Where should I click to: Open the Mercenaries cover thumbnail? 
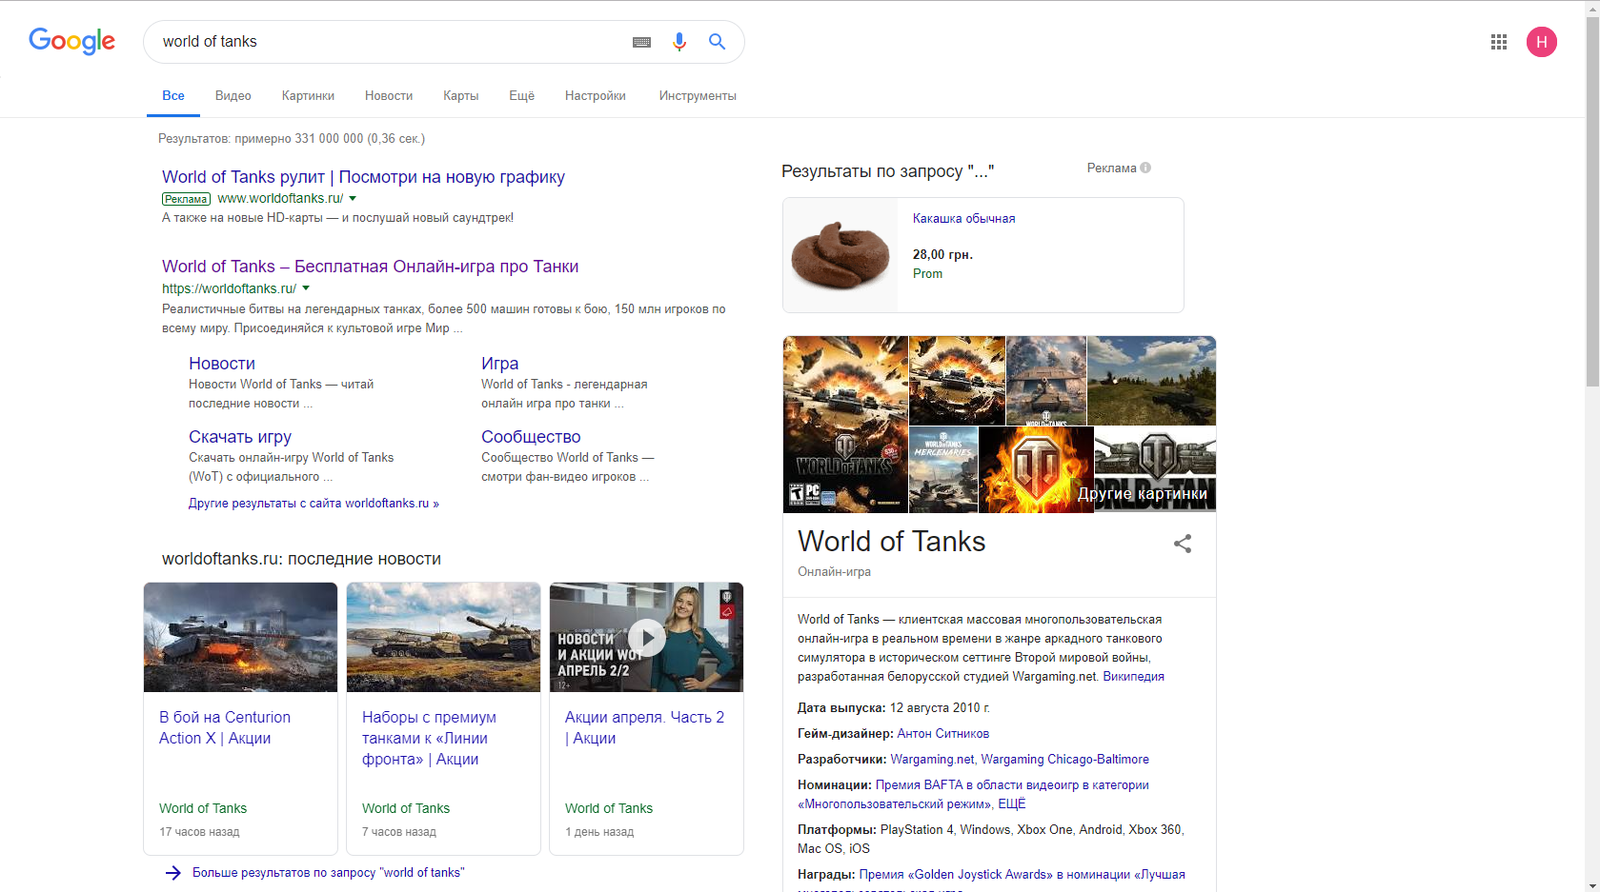point(943,469)
